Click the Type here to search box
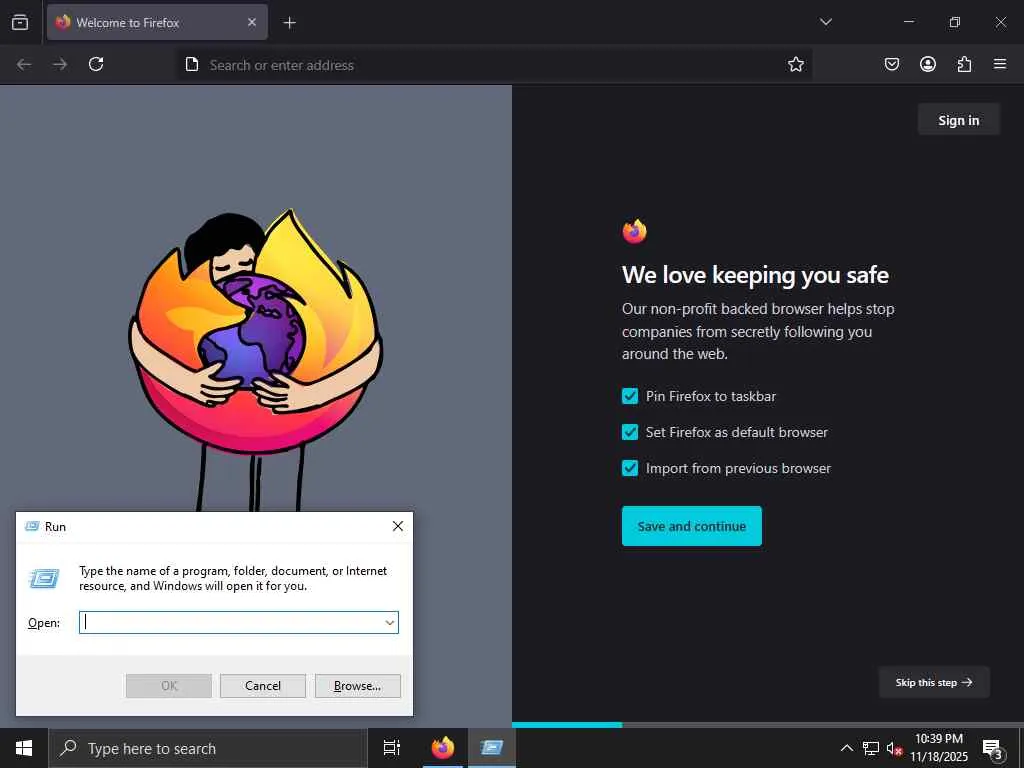 pyautogui.click(x=208, y=748)
